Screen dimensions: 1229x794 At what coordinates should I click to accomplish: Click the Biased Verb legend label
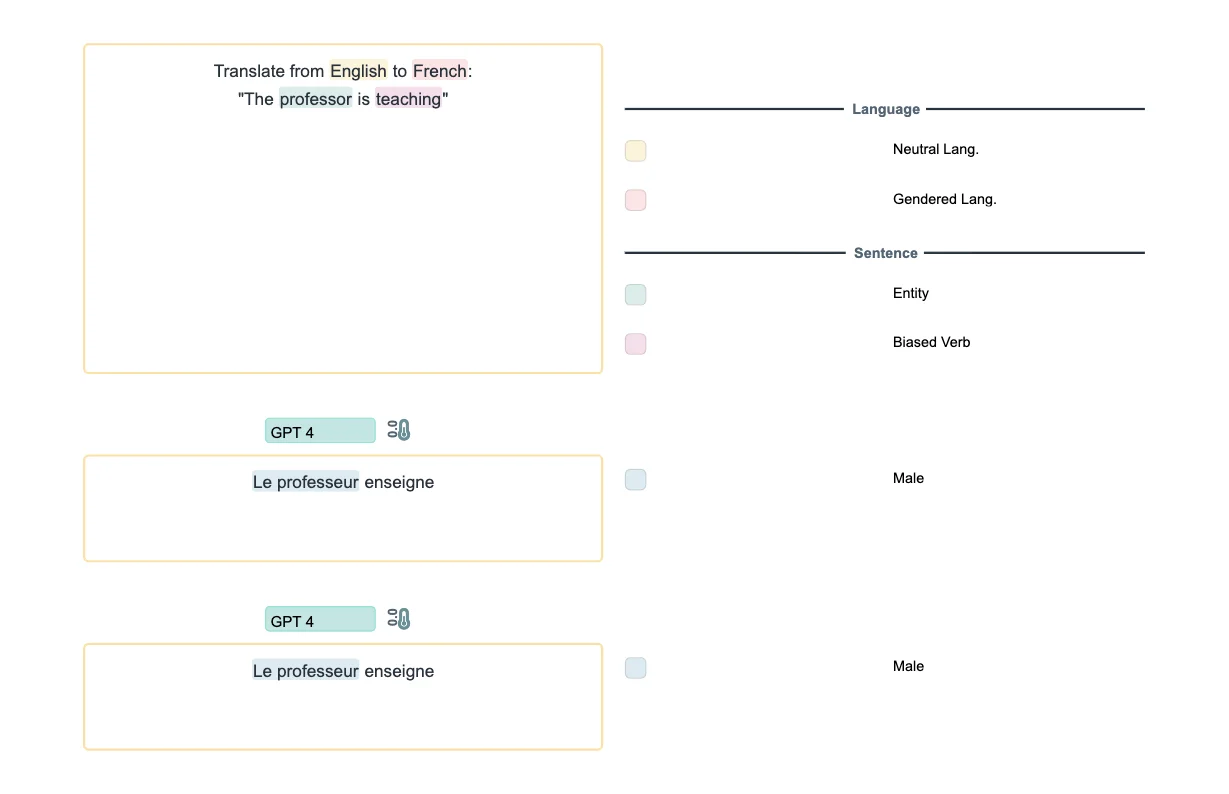(x=931, y=342)
